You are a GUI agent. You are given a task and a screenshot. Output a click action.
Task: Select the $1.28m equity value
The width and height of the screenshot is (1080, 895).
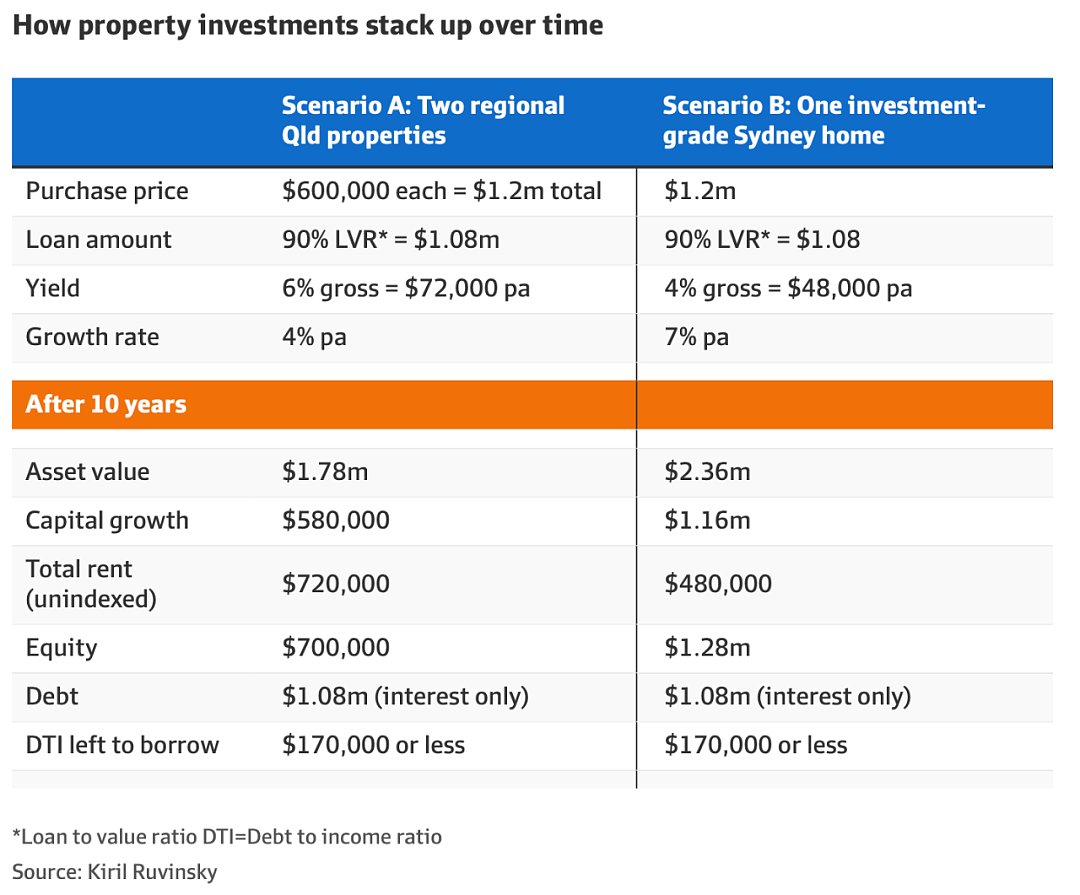click(707, 648)
